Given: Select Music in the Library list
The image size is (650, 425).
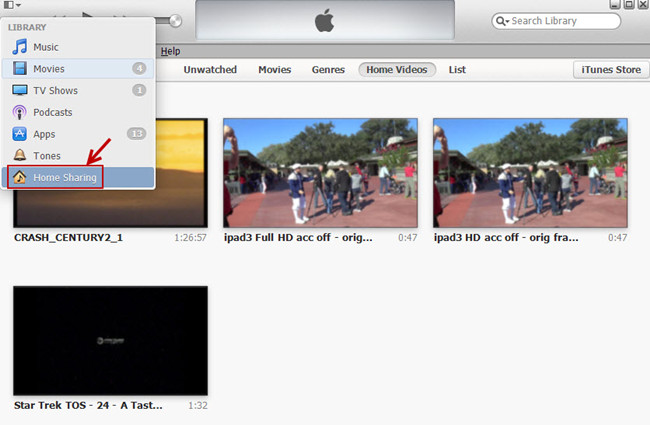Looking at the screenshot, I should 78,46.
